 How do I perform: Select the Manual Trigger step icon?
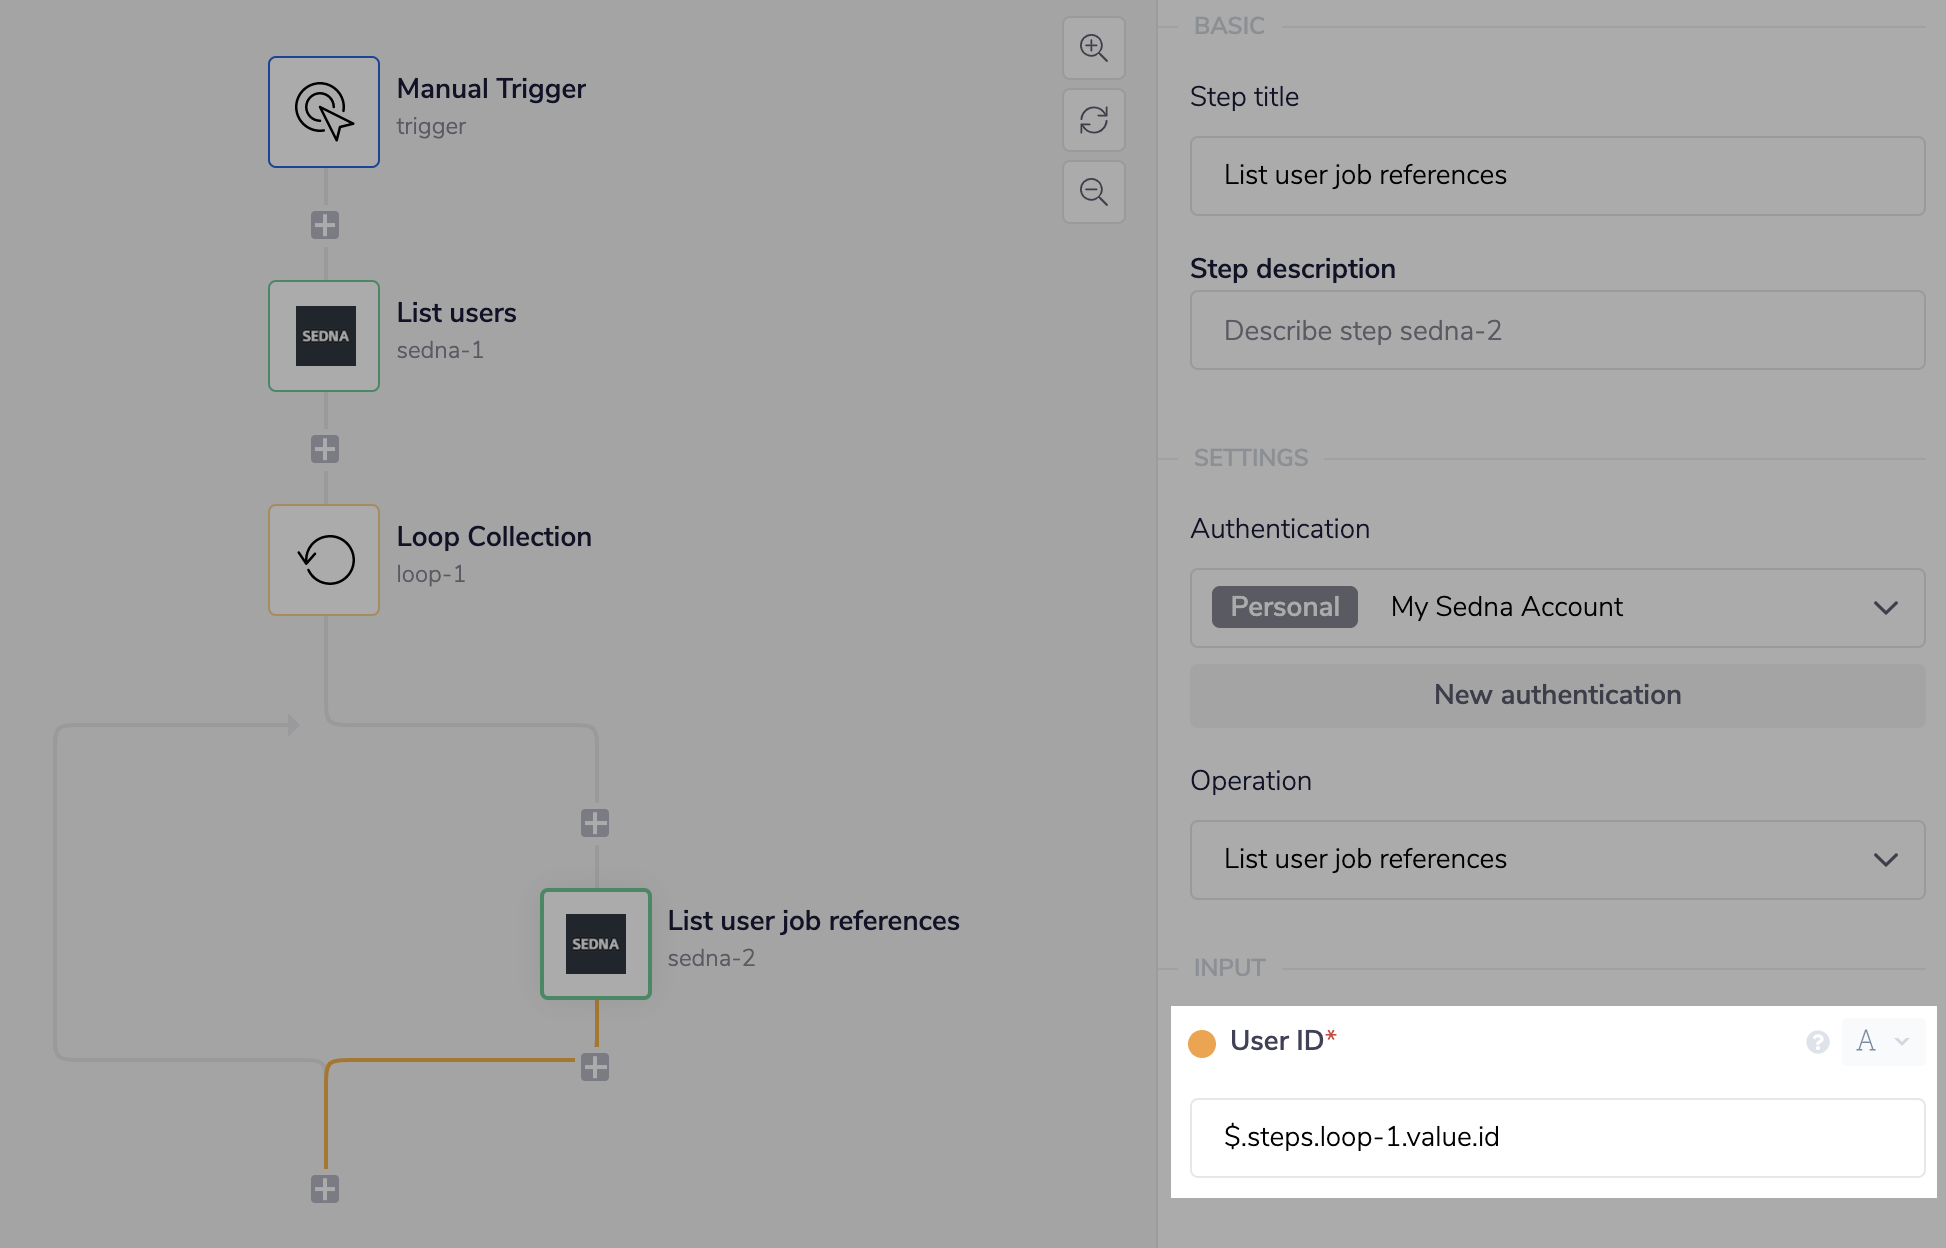pos(323,111)
